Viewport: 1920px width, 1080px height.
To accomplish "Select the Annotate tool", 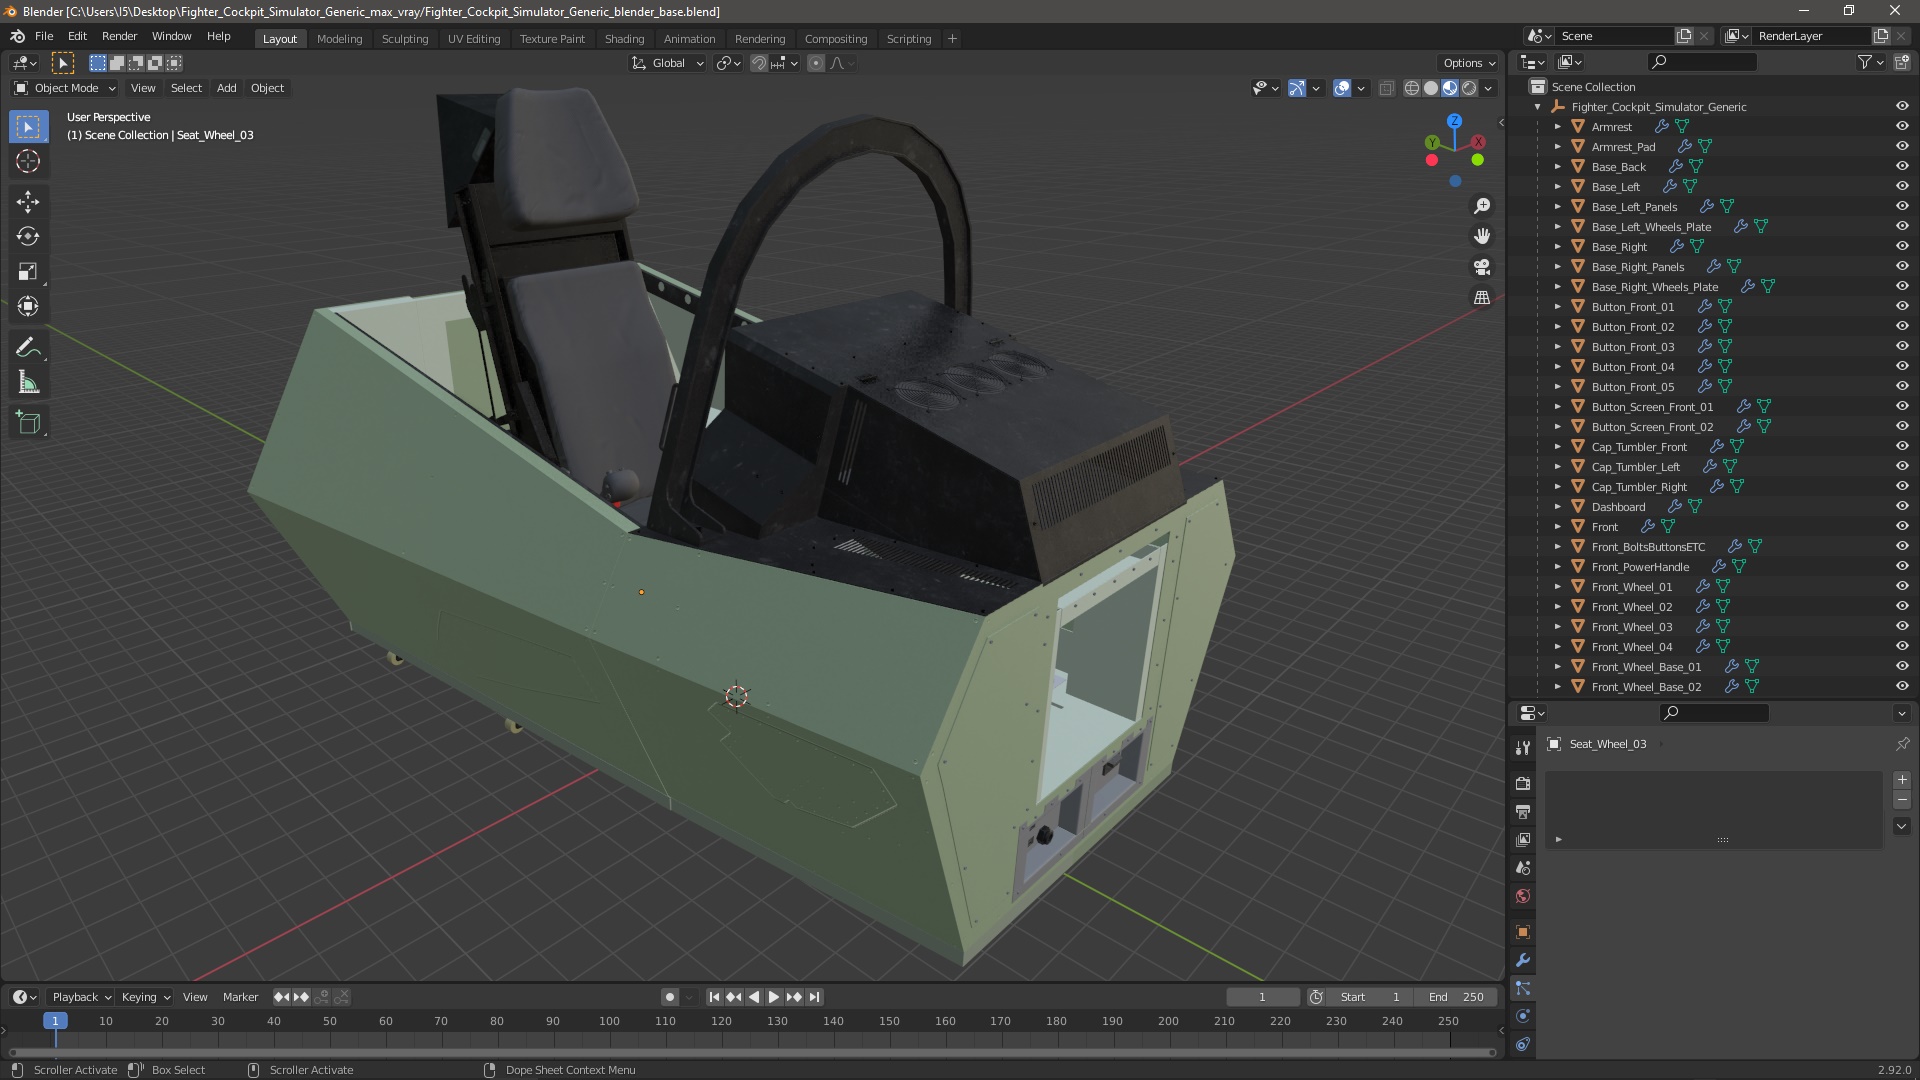I will point(28,348).
